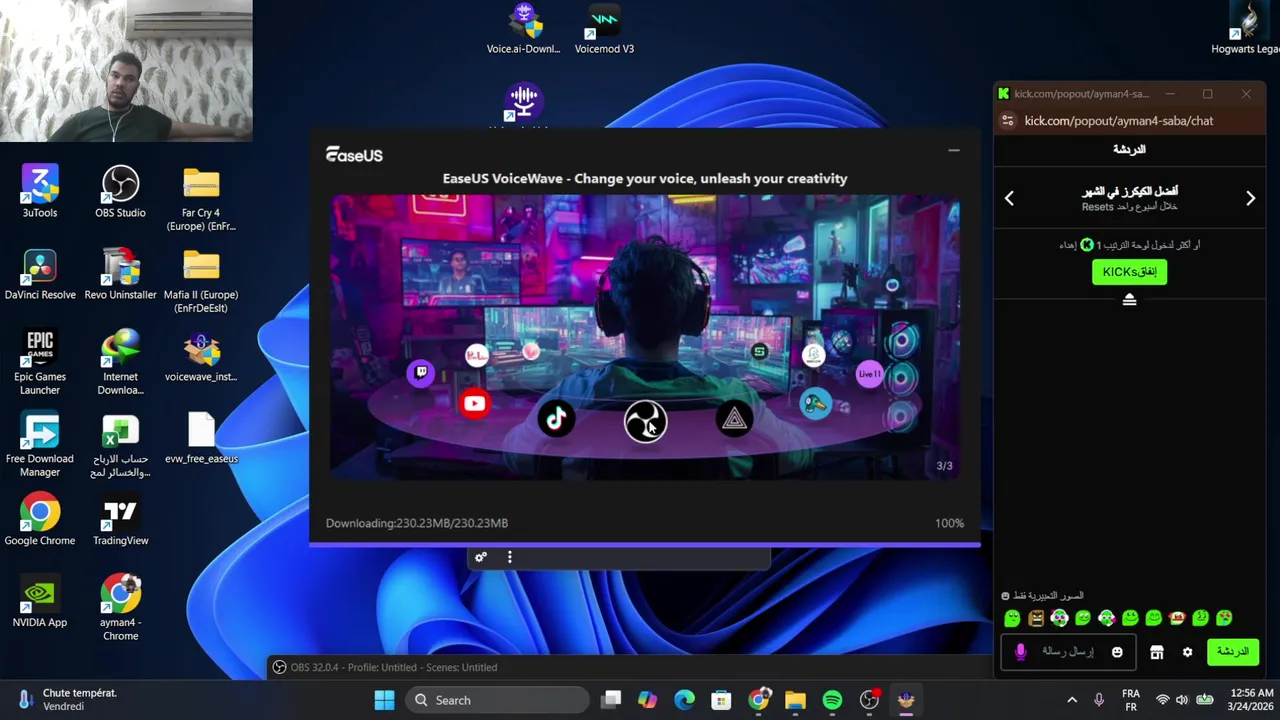Image resolution: width=1280 pixels, height=720 pixels.
Task: Click the green KICKs spend button
Action: pos(1129,272)
